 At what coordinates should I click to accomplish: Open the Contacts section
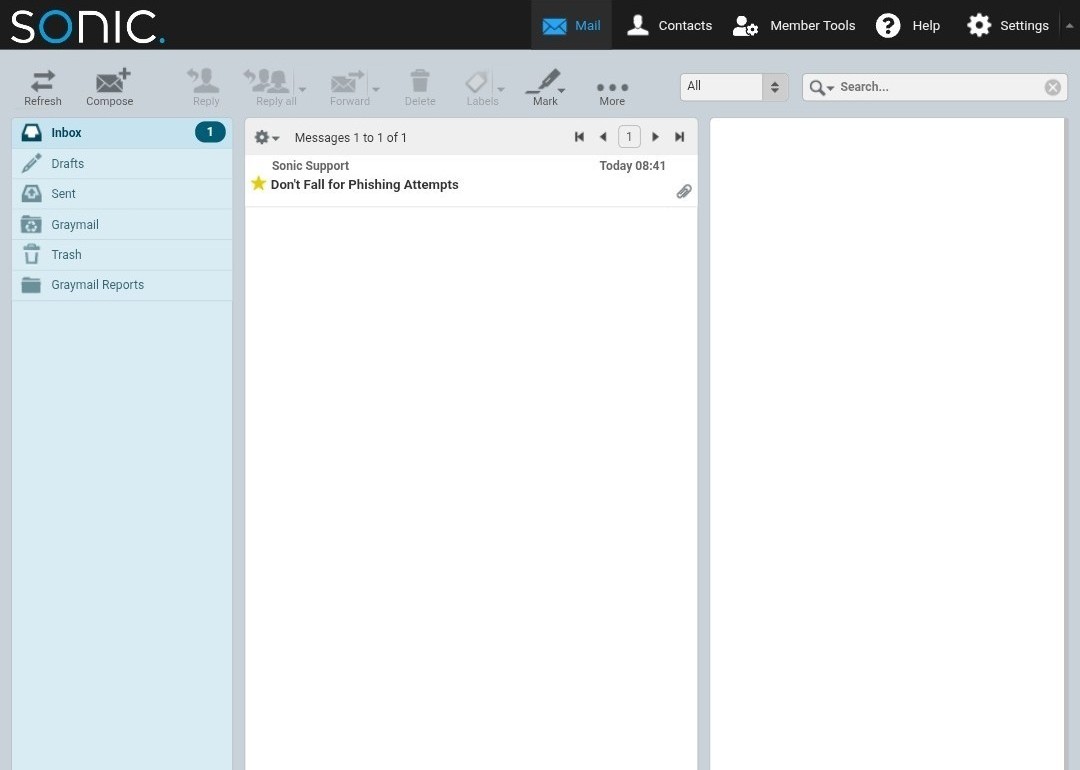tap(669, 25)
